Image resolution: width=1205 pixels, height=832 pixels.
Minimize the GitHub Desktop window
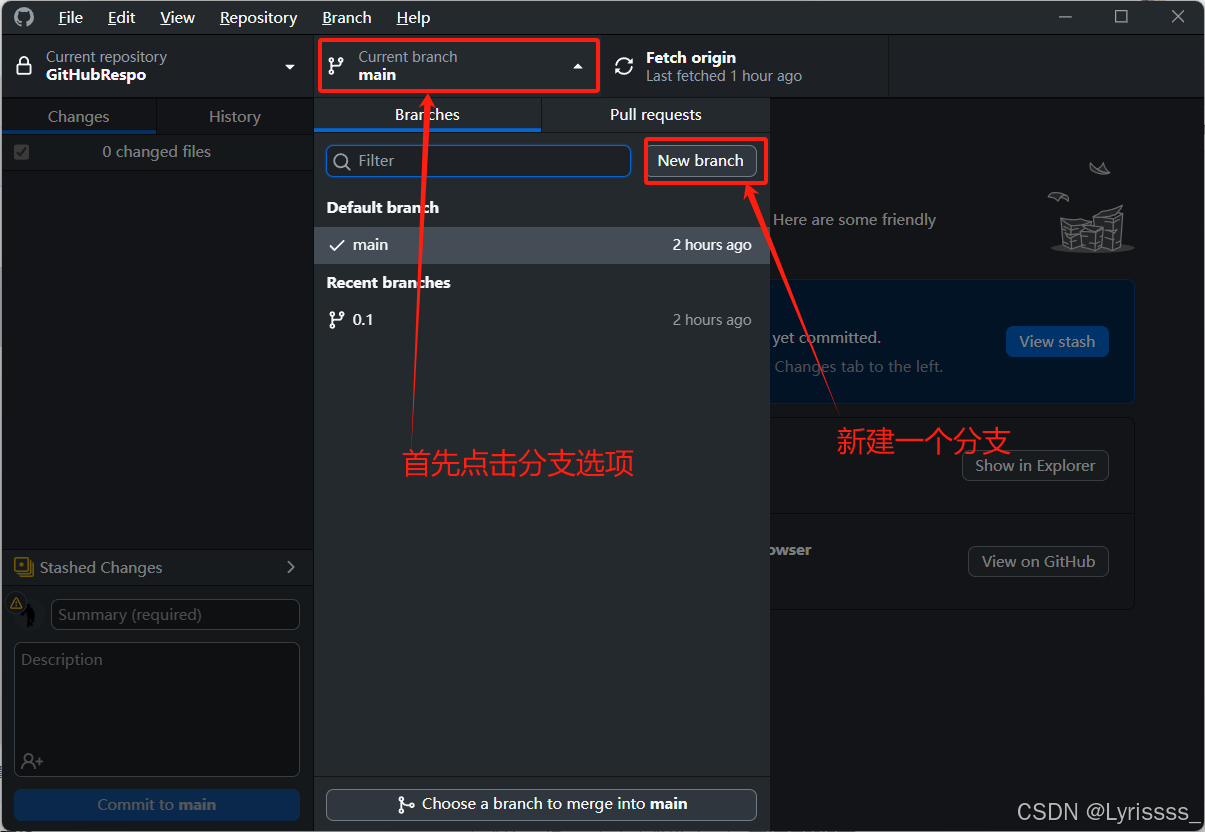pyautogui.click(x=1066, y=17)
